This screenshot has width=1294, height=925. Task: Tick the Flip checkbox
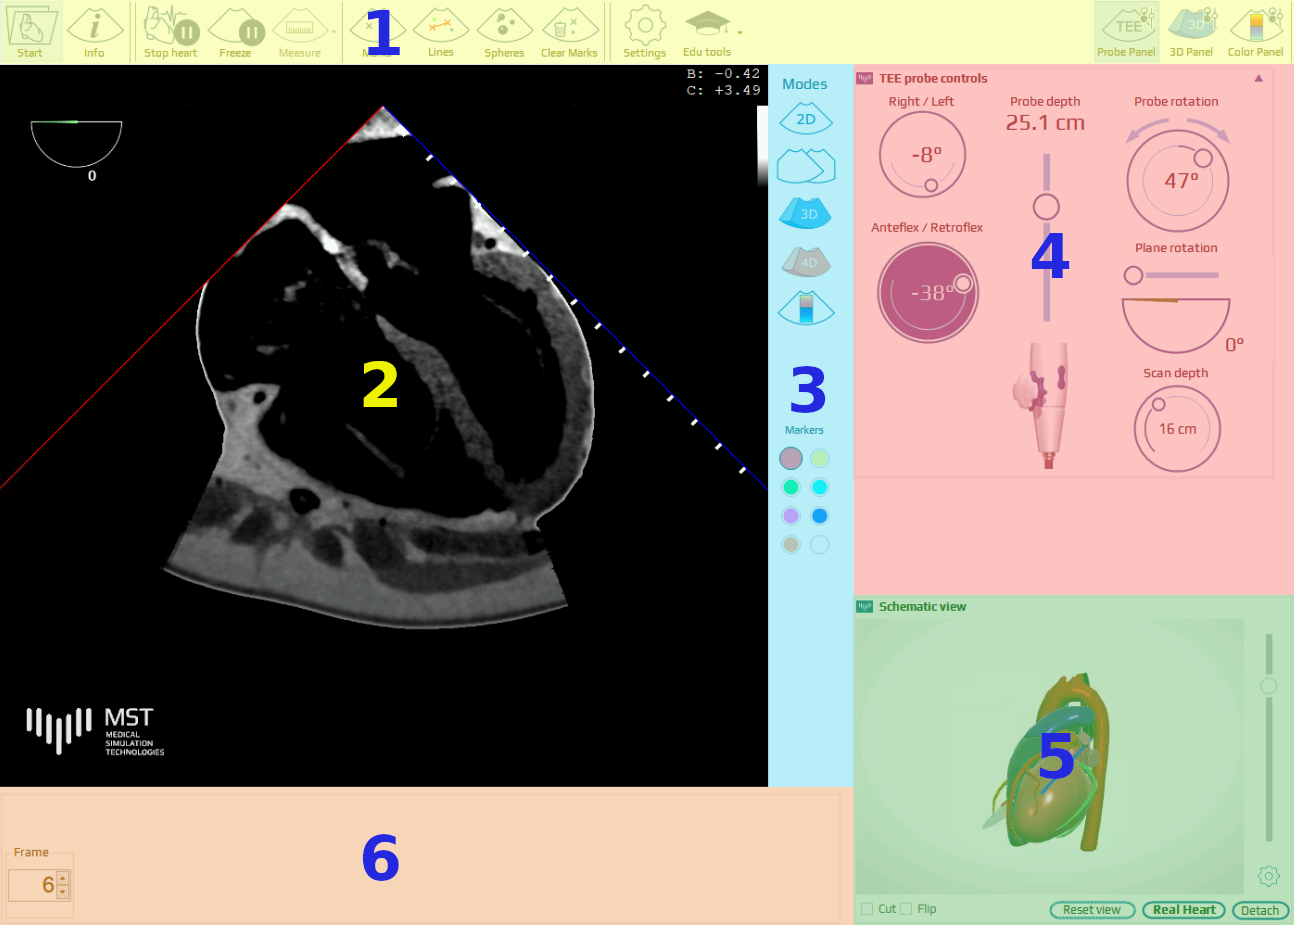(906, 909)
